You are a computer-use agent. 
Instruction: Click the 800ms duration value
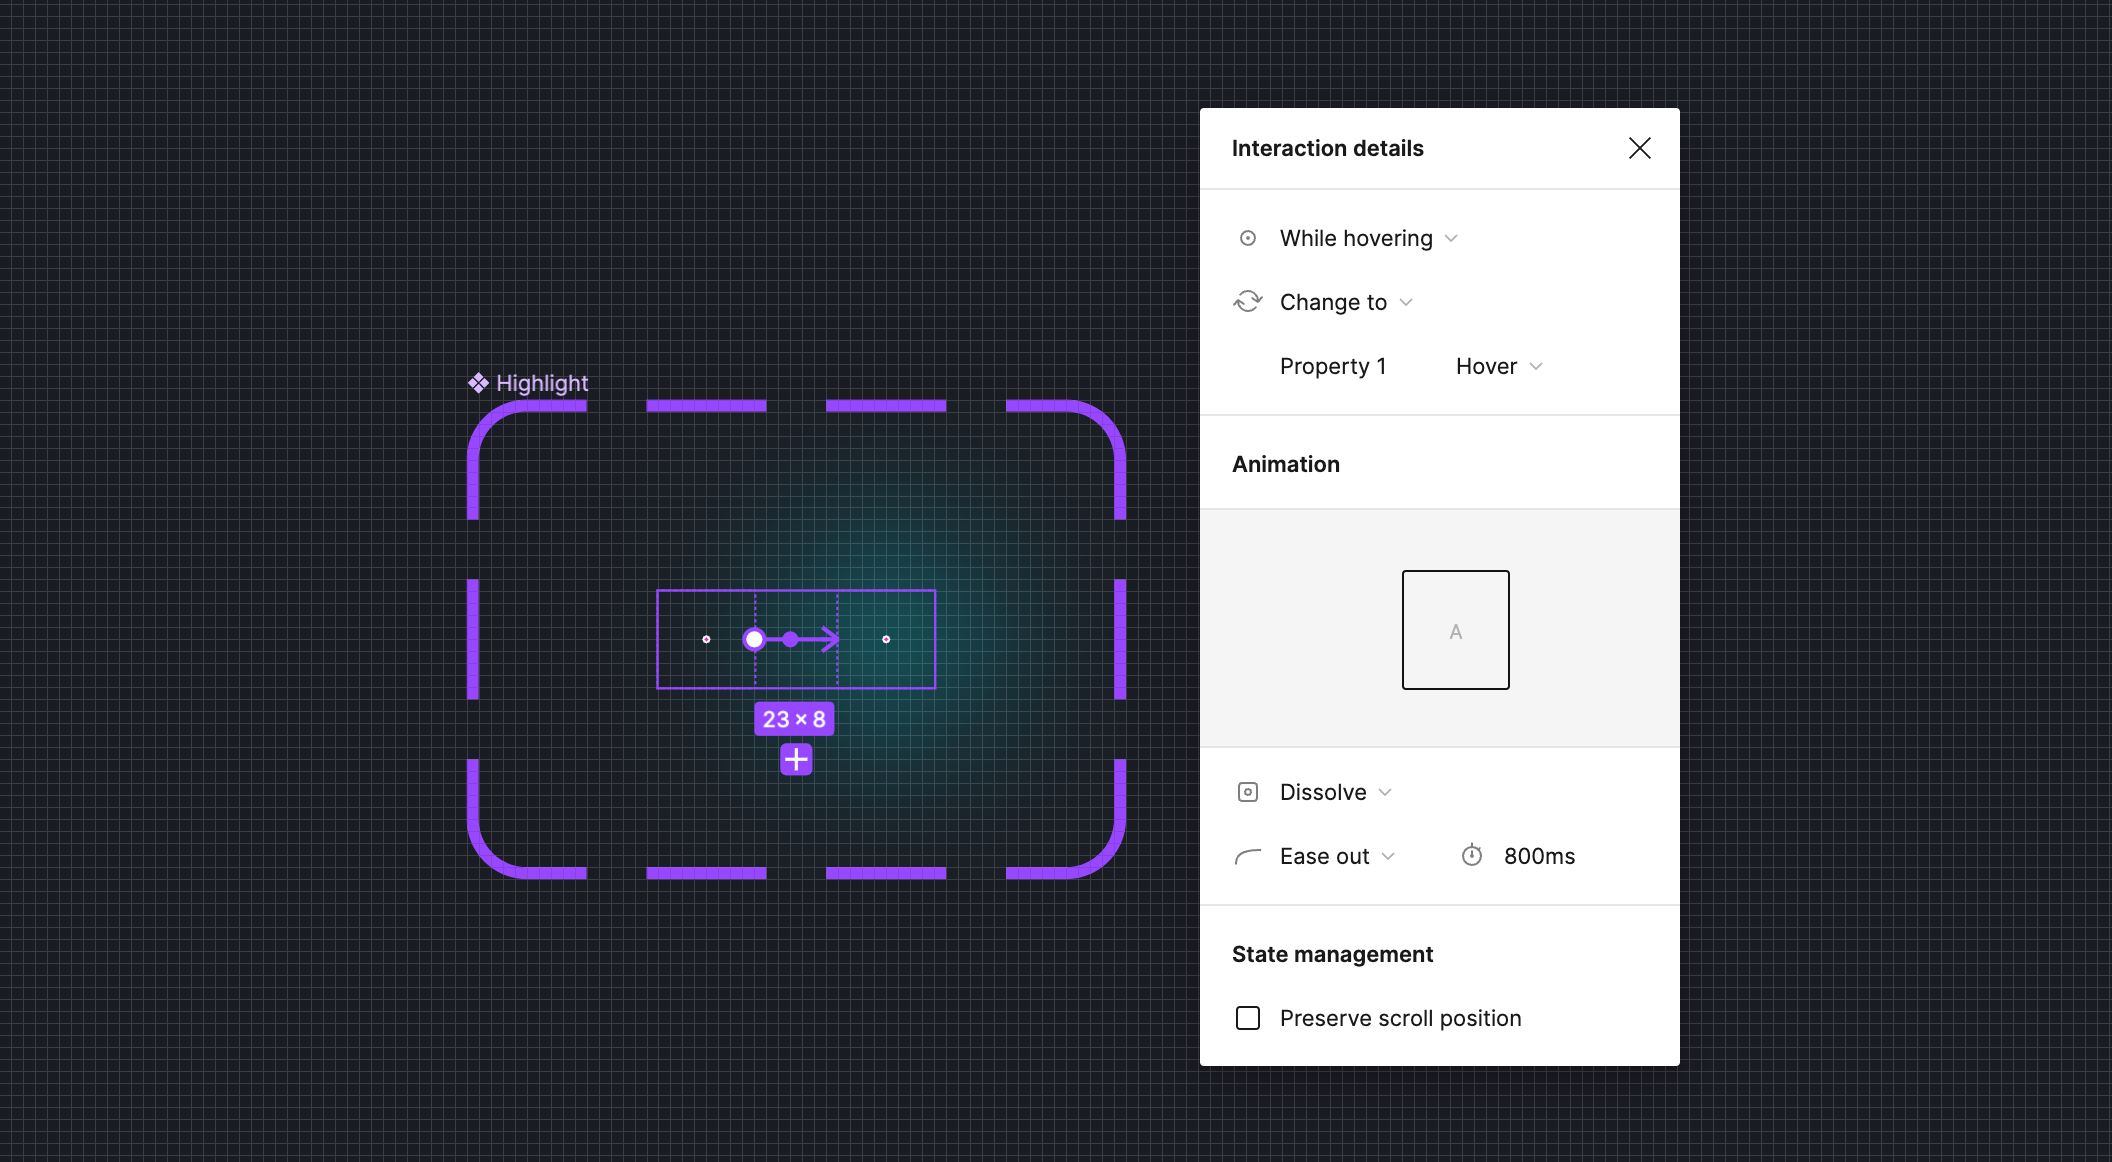(x=1539, y=855)
